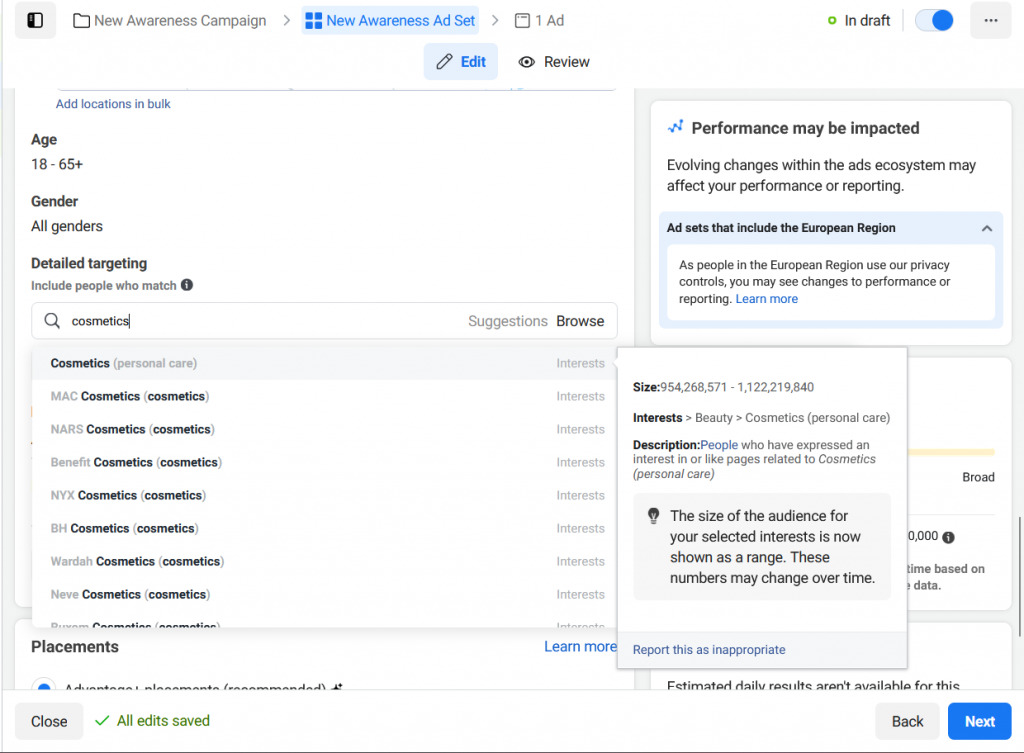Click Browse in detailed targeting search
1024x753 pixels.
click(x=580, y=321)
